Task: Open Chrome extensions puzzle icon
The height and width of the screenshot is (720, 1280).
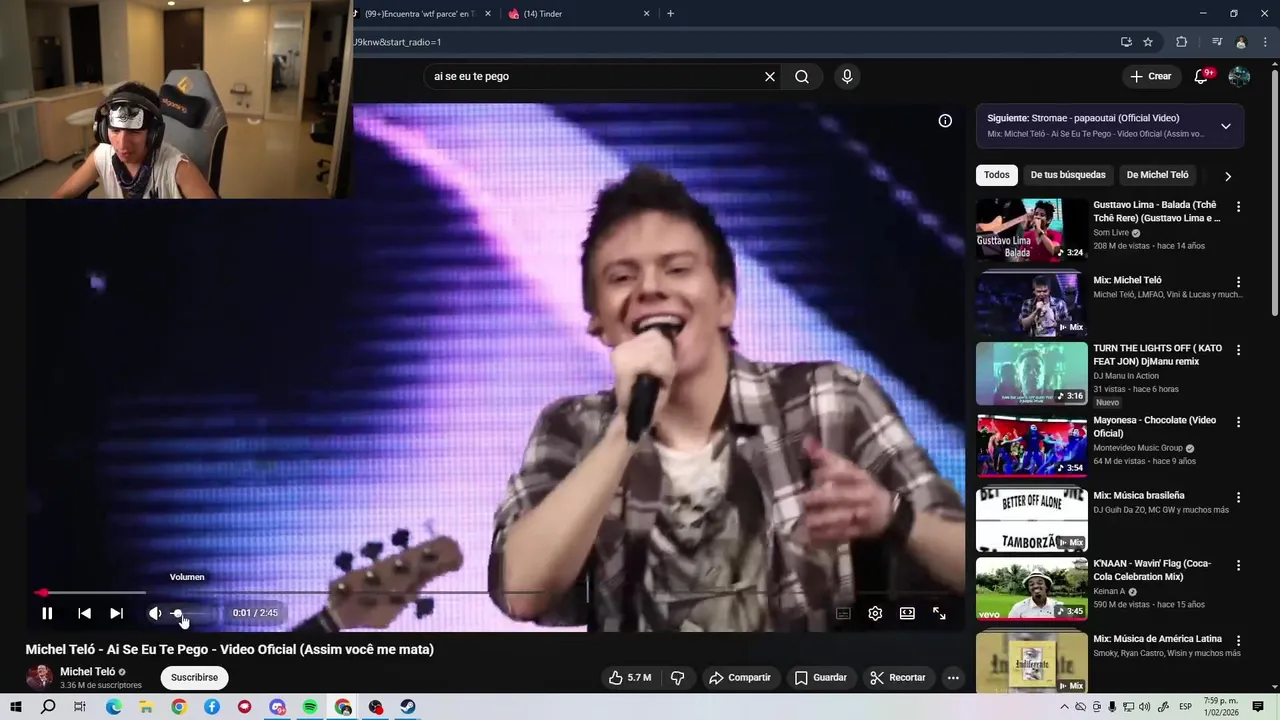Action: coord(1182,42)
